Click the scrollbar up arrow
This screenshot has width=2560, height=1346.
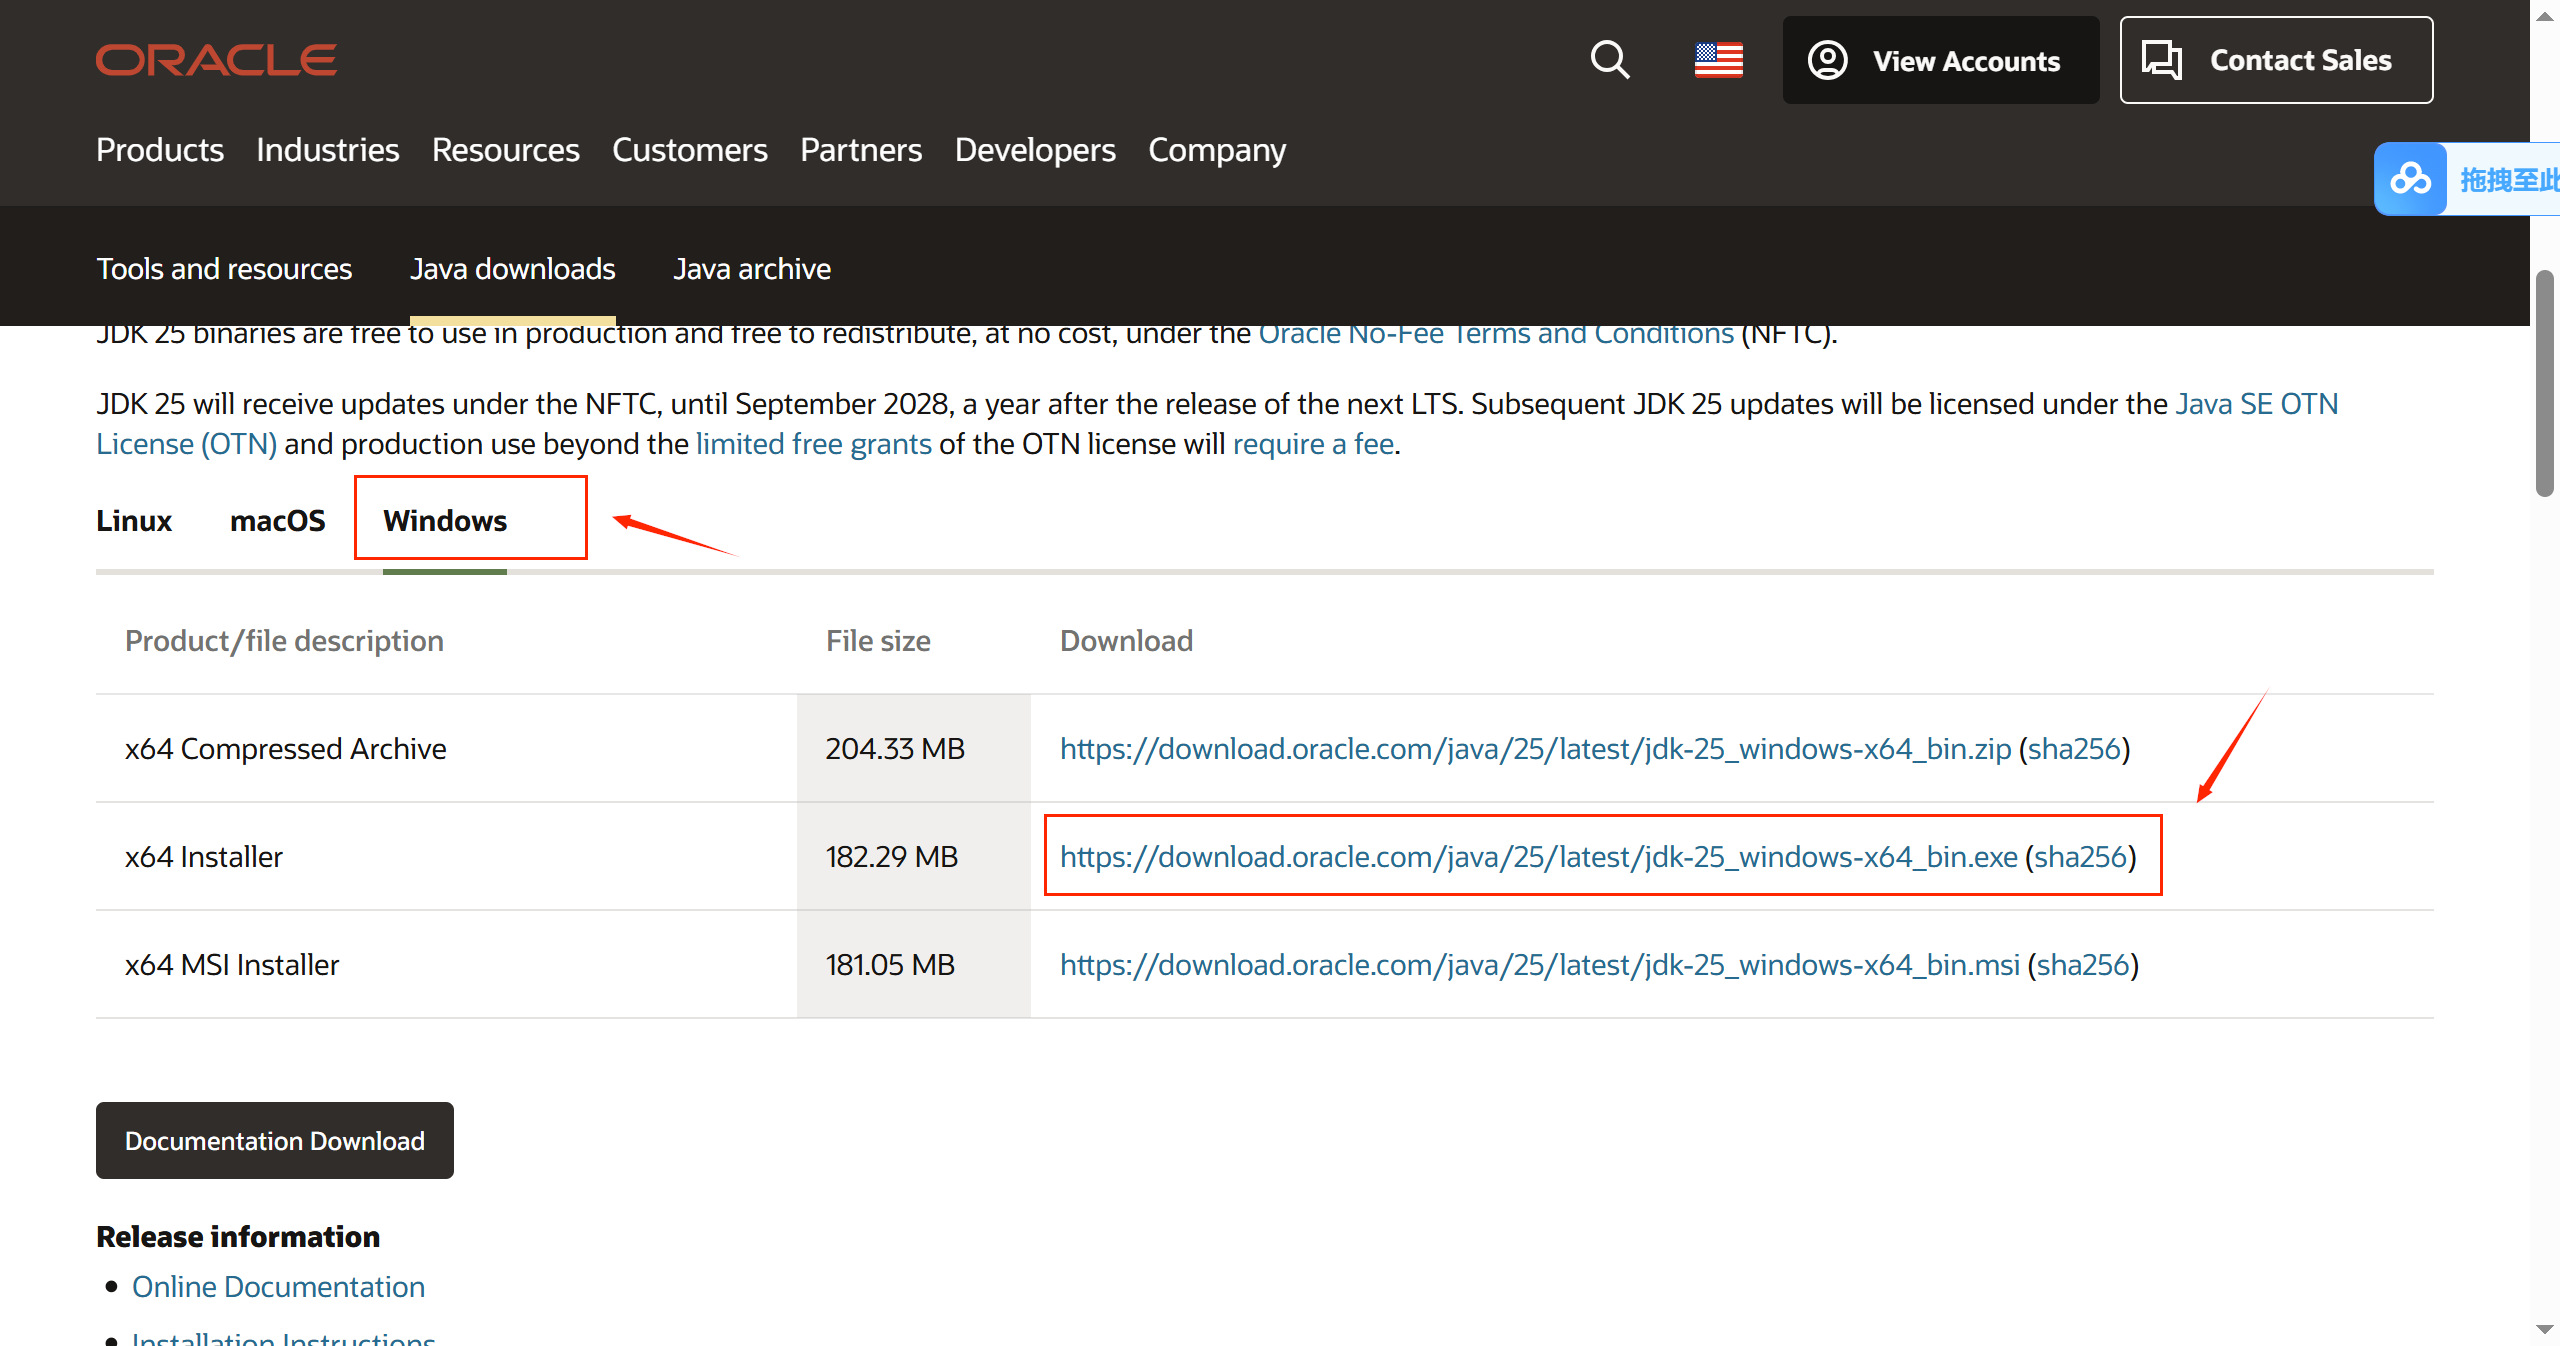point(2544,17)
